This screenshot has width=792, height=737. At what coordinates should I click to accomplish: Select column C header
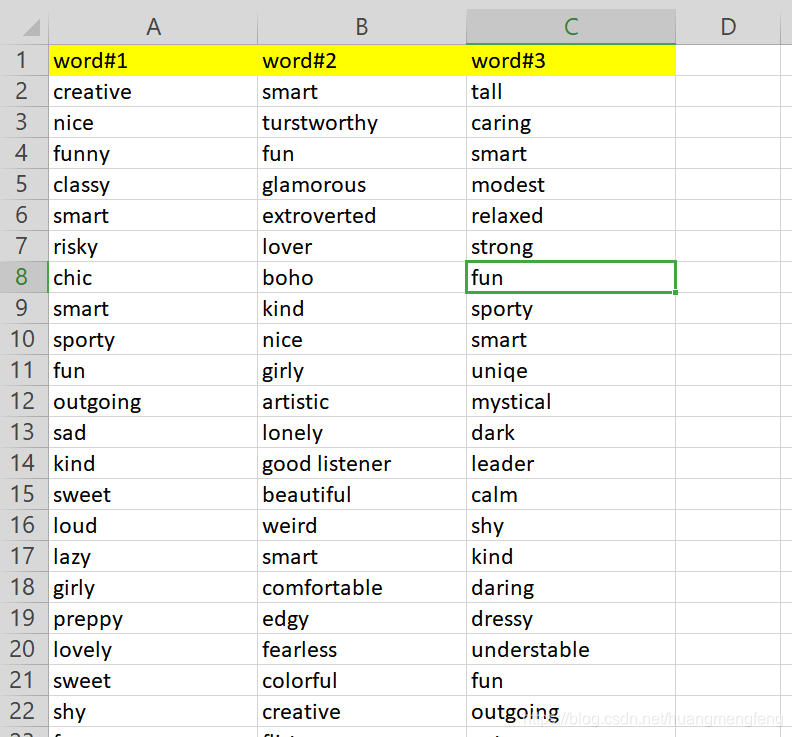[571, 27]
